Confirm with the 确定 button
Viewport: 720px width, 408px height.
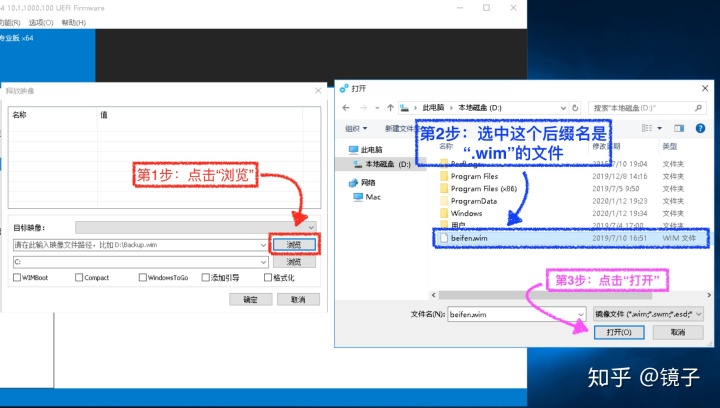click(251, 300)
